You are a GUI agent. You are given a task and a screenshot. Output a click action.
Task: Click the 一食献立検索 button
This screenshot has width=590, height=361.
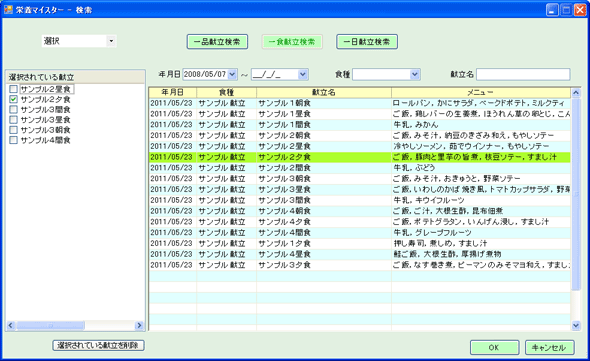[292, 42]
